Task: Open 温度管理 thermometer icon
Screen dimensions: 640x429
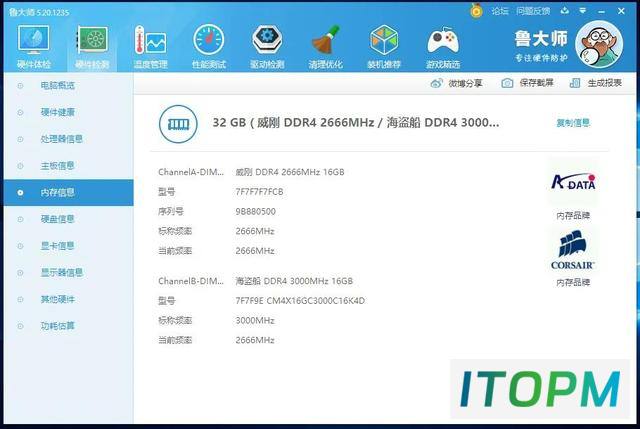Action: point(150,40)
